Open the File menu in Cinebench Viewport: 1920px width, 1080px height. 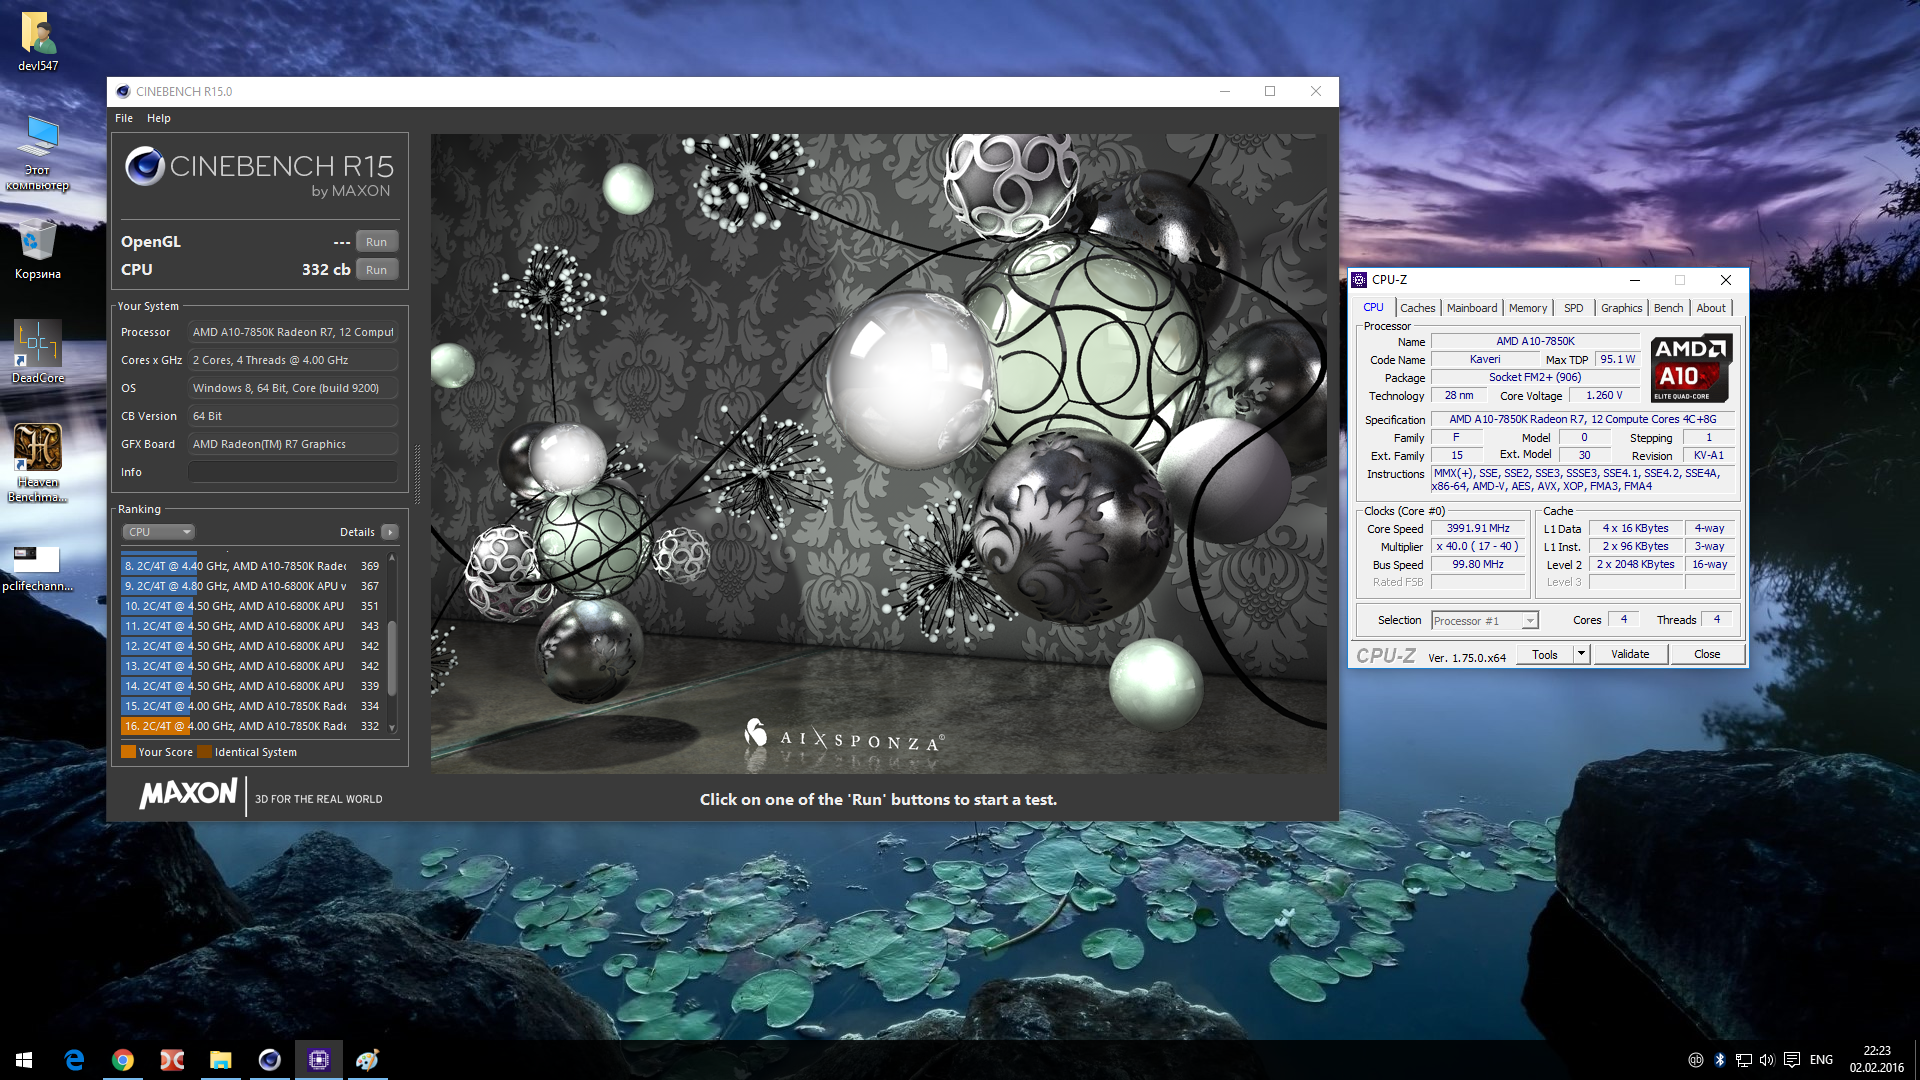tap(124, 118)
